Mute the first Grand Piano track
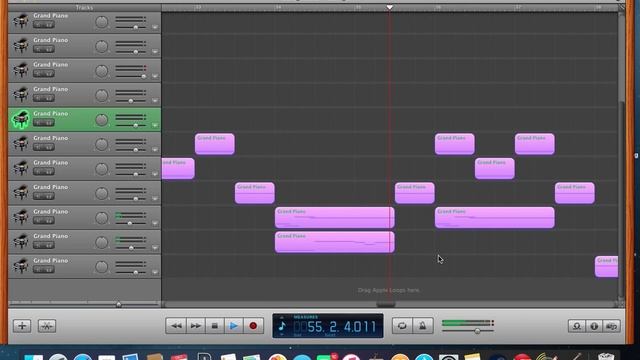The image size is (640, 360). click(x=39, y=25)
